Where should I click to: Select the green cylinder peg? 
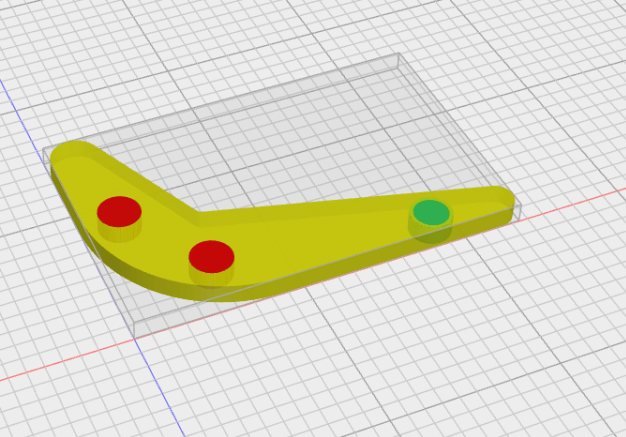[x=431, y=213]
